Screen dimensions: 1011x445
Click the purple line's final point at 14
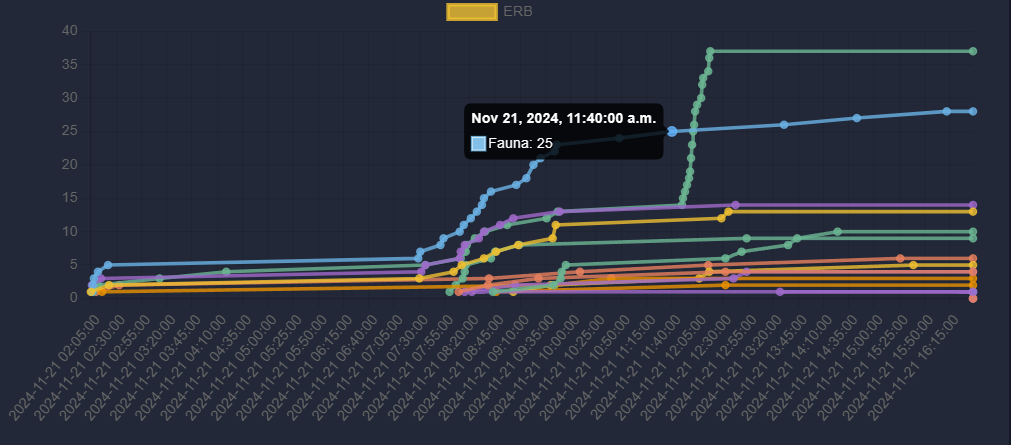973,205
